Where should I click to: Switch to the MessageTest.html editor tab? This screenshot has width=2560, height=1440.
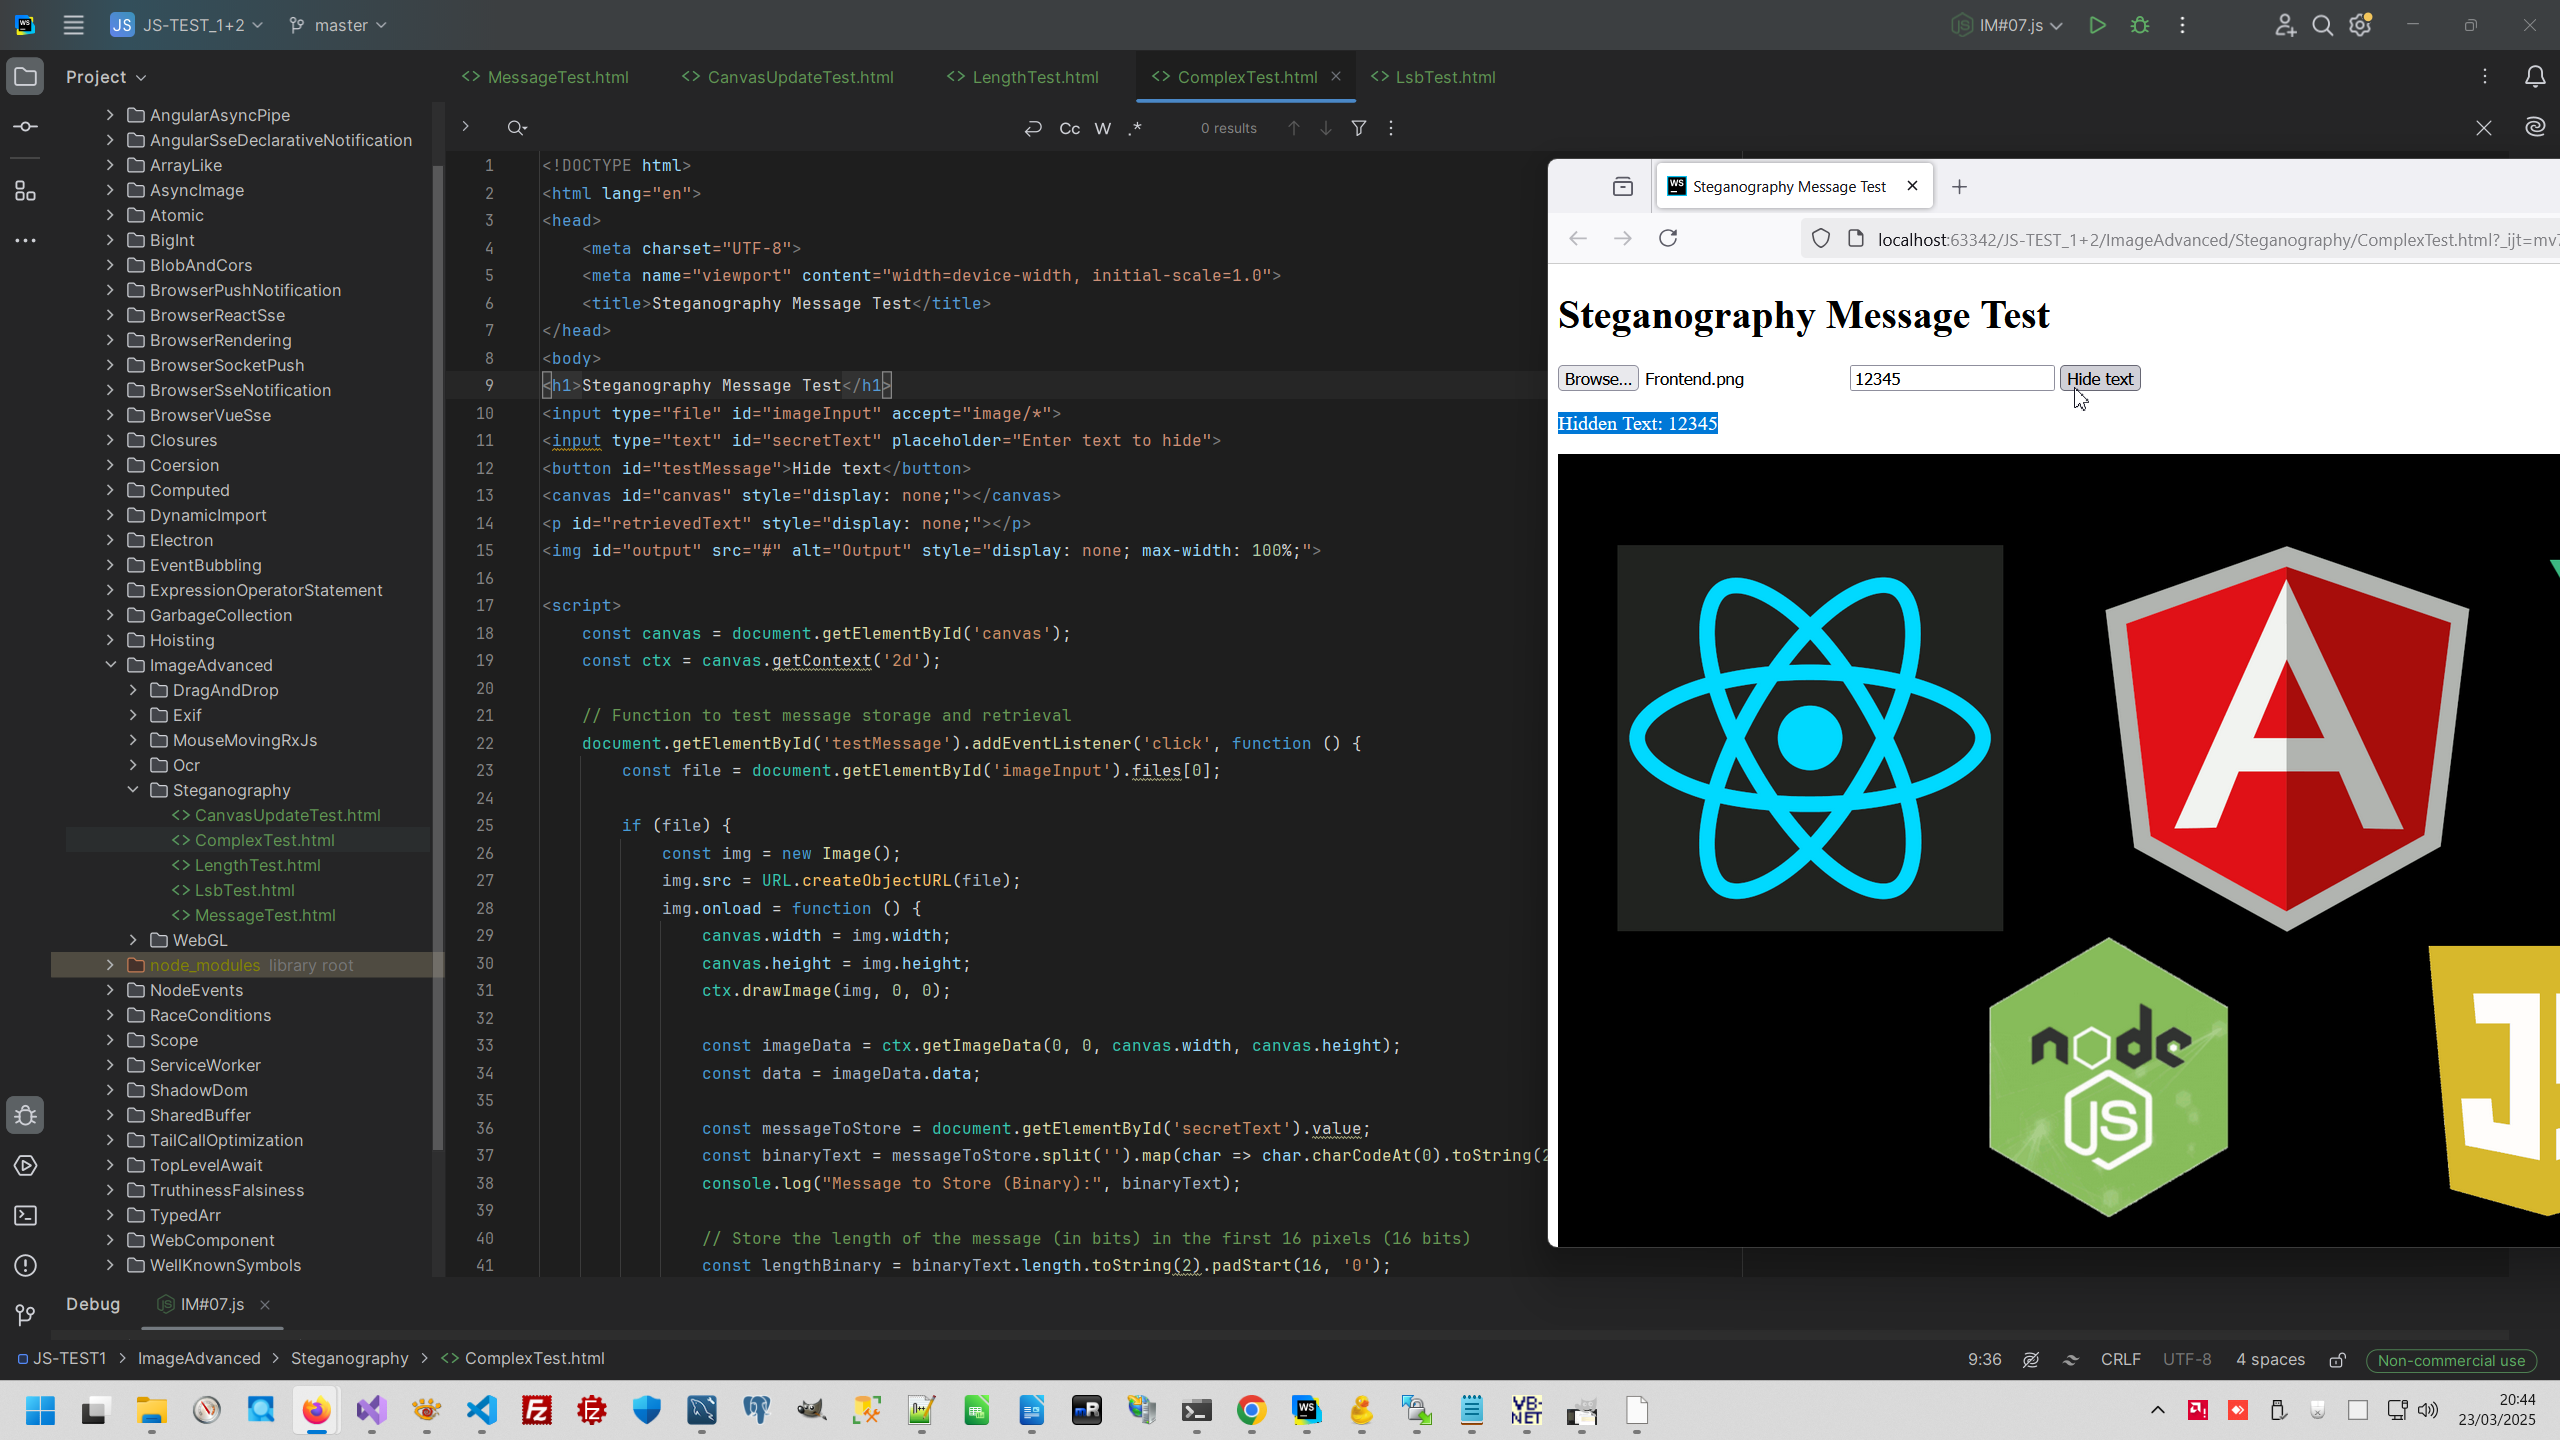[557, 77]
